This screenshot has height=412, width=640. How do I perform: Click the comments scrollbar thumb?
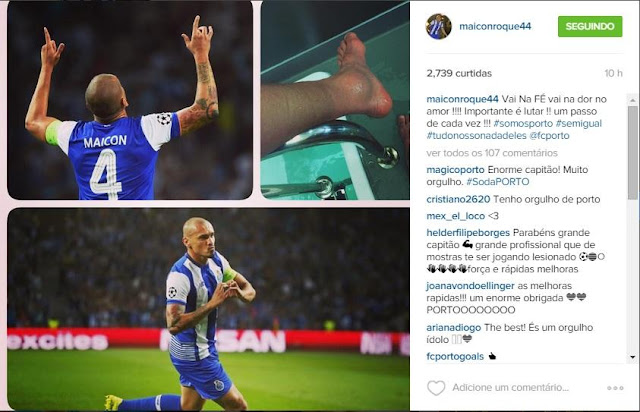633,153
